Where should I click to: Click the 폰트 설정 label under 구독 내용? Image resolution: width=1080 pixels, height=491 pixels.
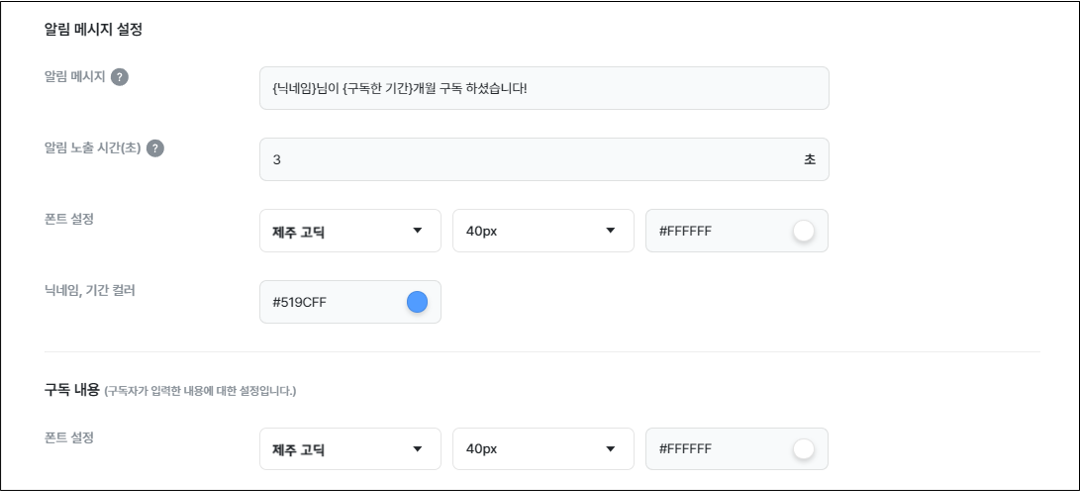(68, 437)
